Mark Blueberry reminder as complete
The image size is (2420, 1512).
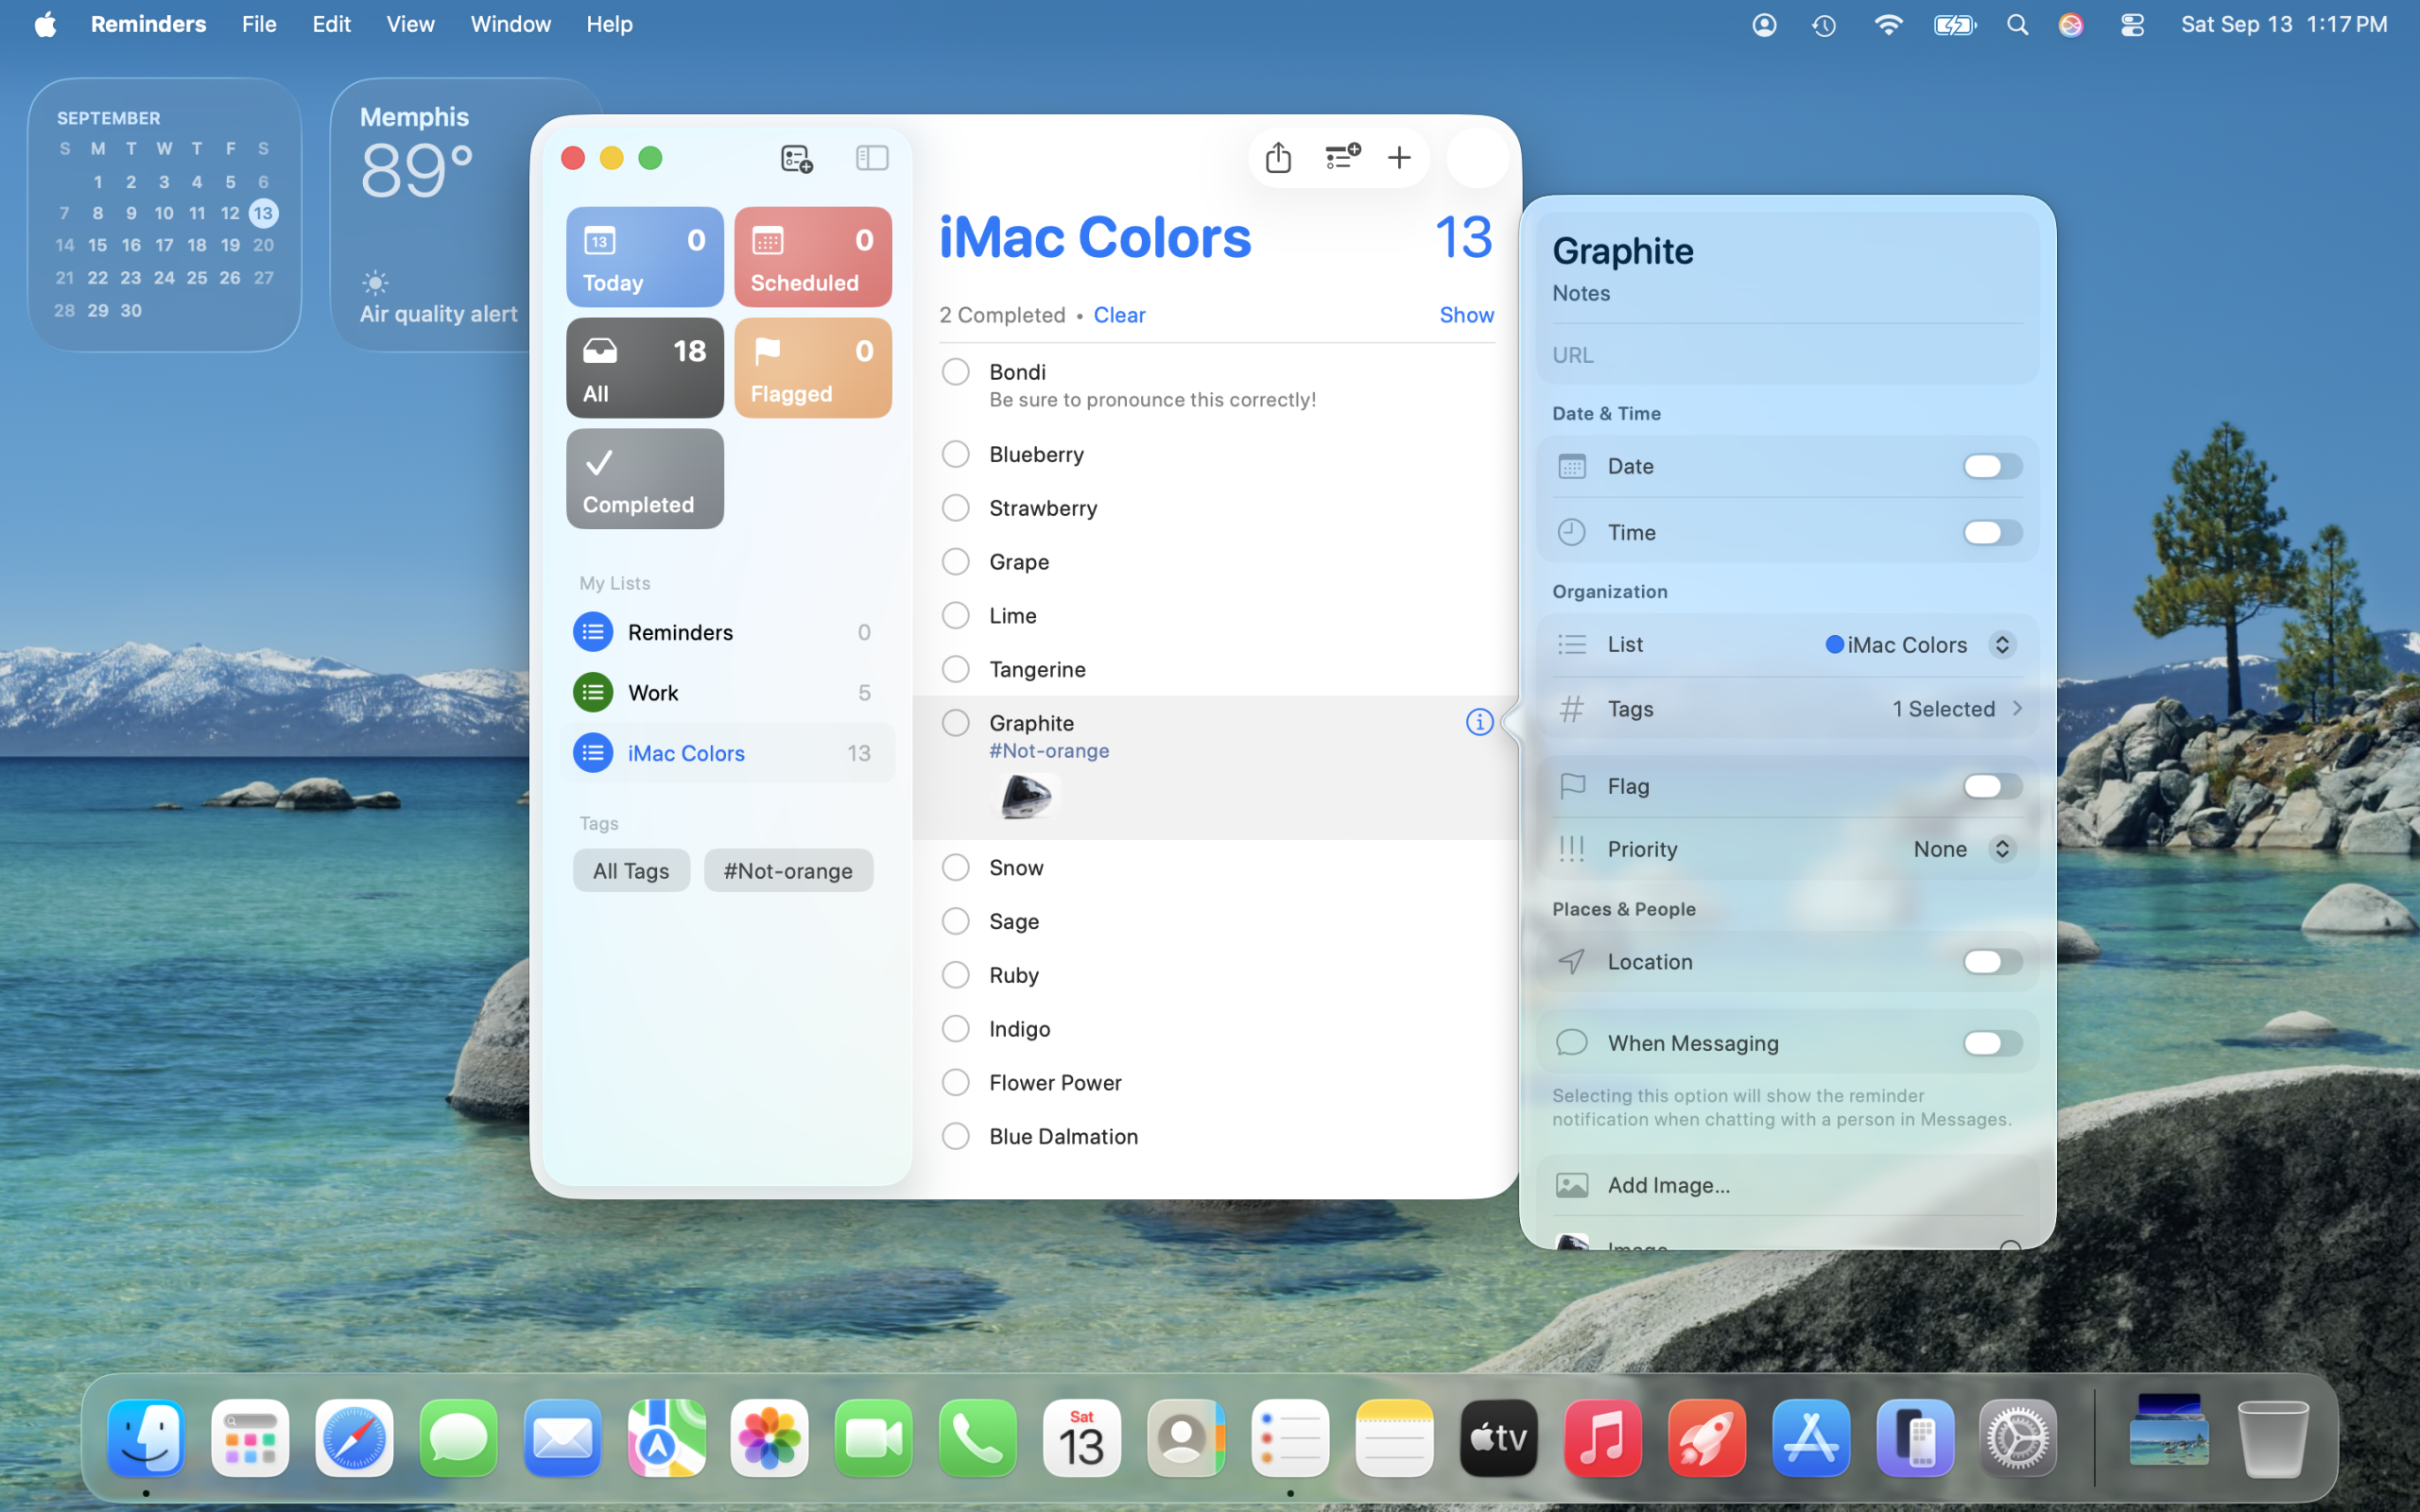(955, 454)
